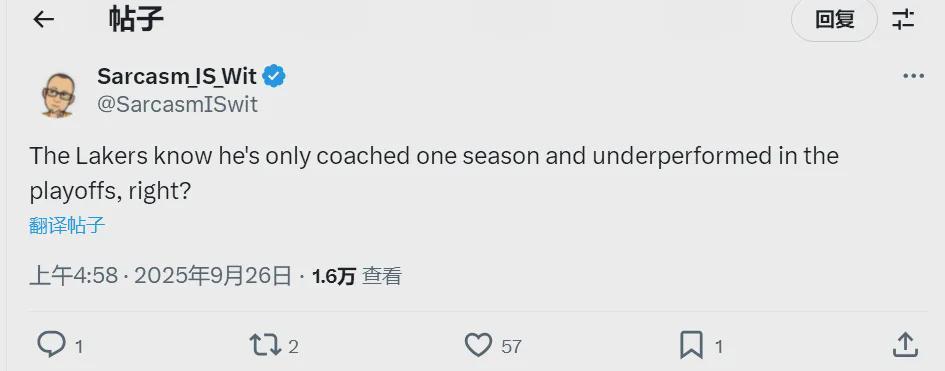Click the Sarcasm_IS_Wit display name
The height and width of the screenshot is (371, 945).
click(177, 76)
